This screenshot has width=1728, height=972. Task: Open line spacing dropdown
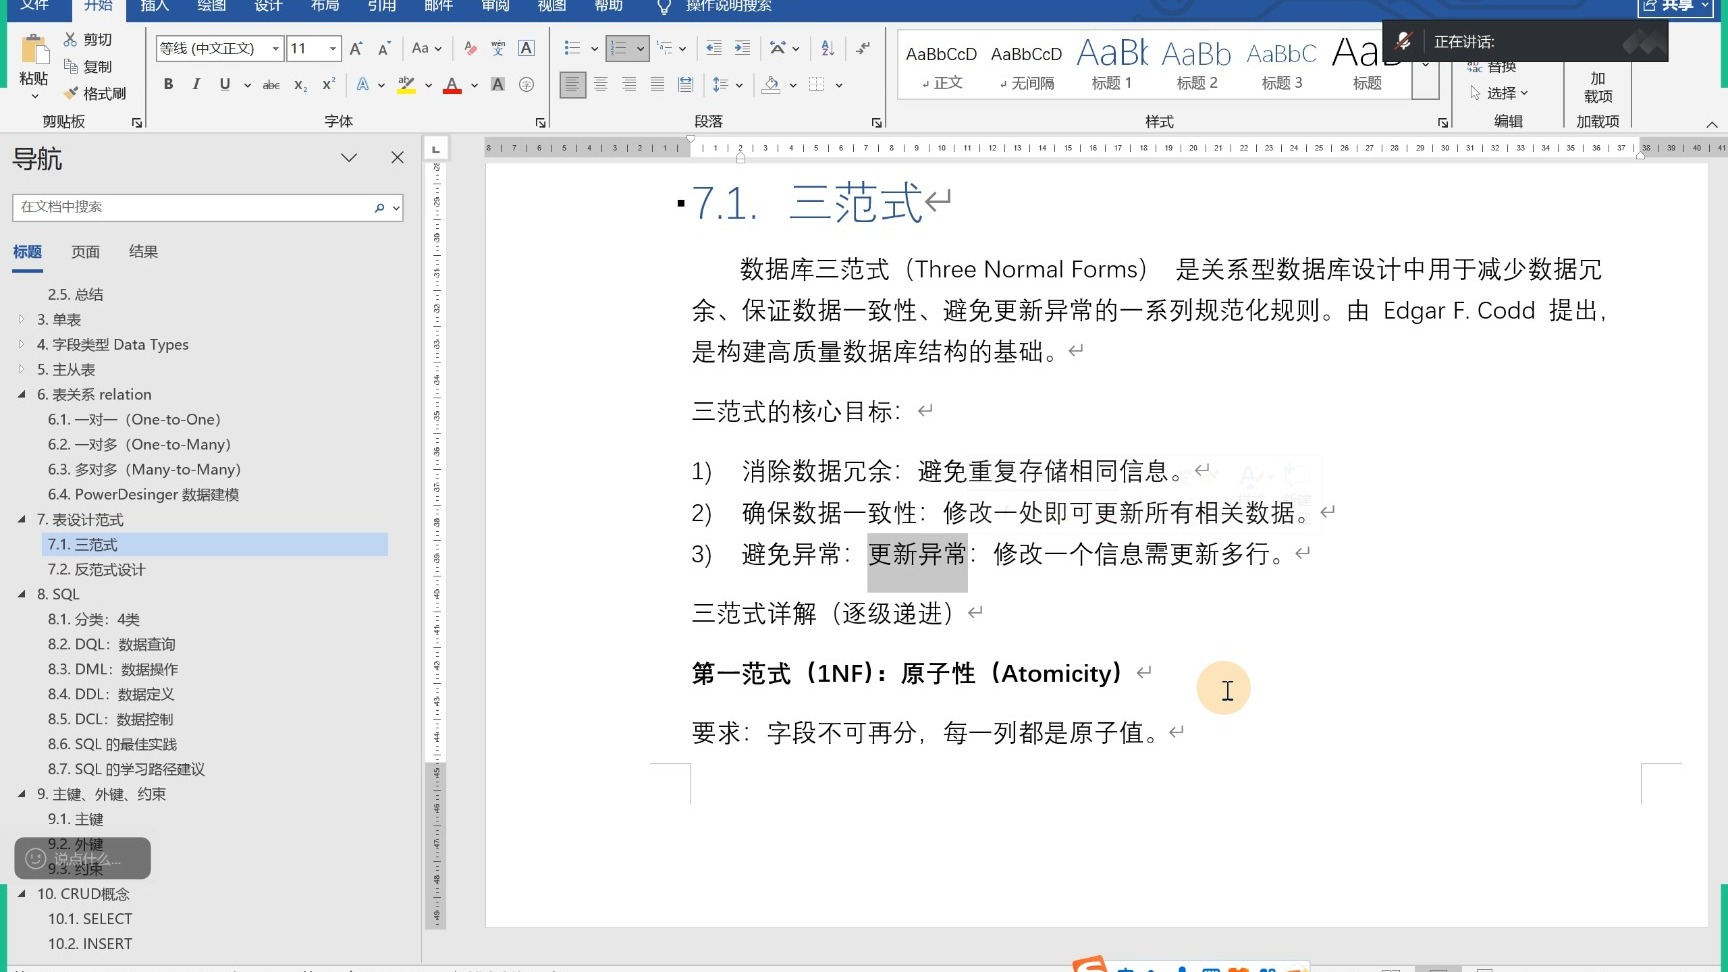coord(727,85)
